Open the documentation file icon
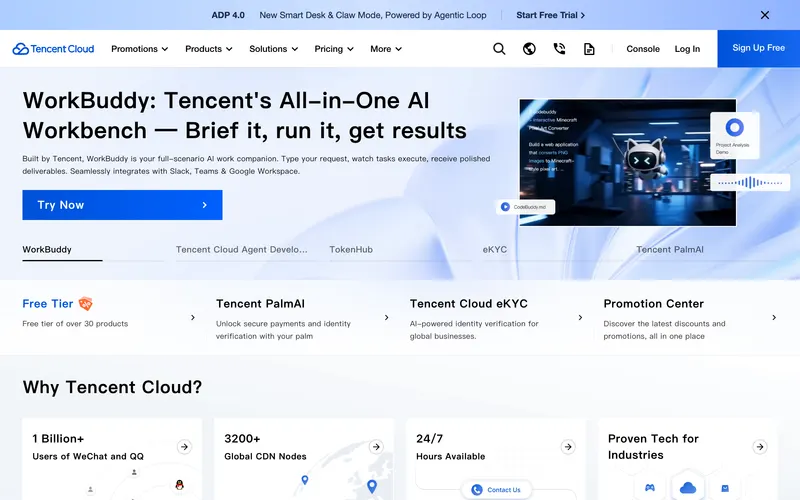 tap(589, 49)
